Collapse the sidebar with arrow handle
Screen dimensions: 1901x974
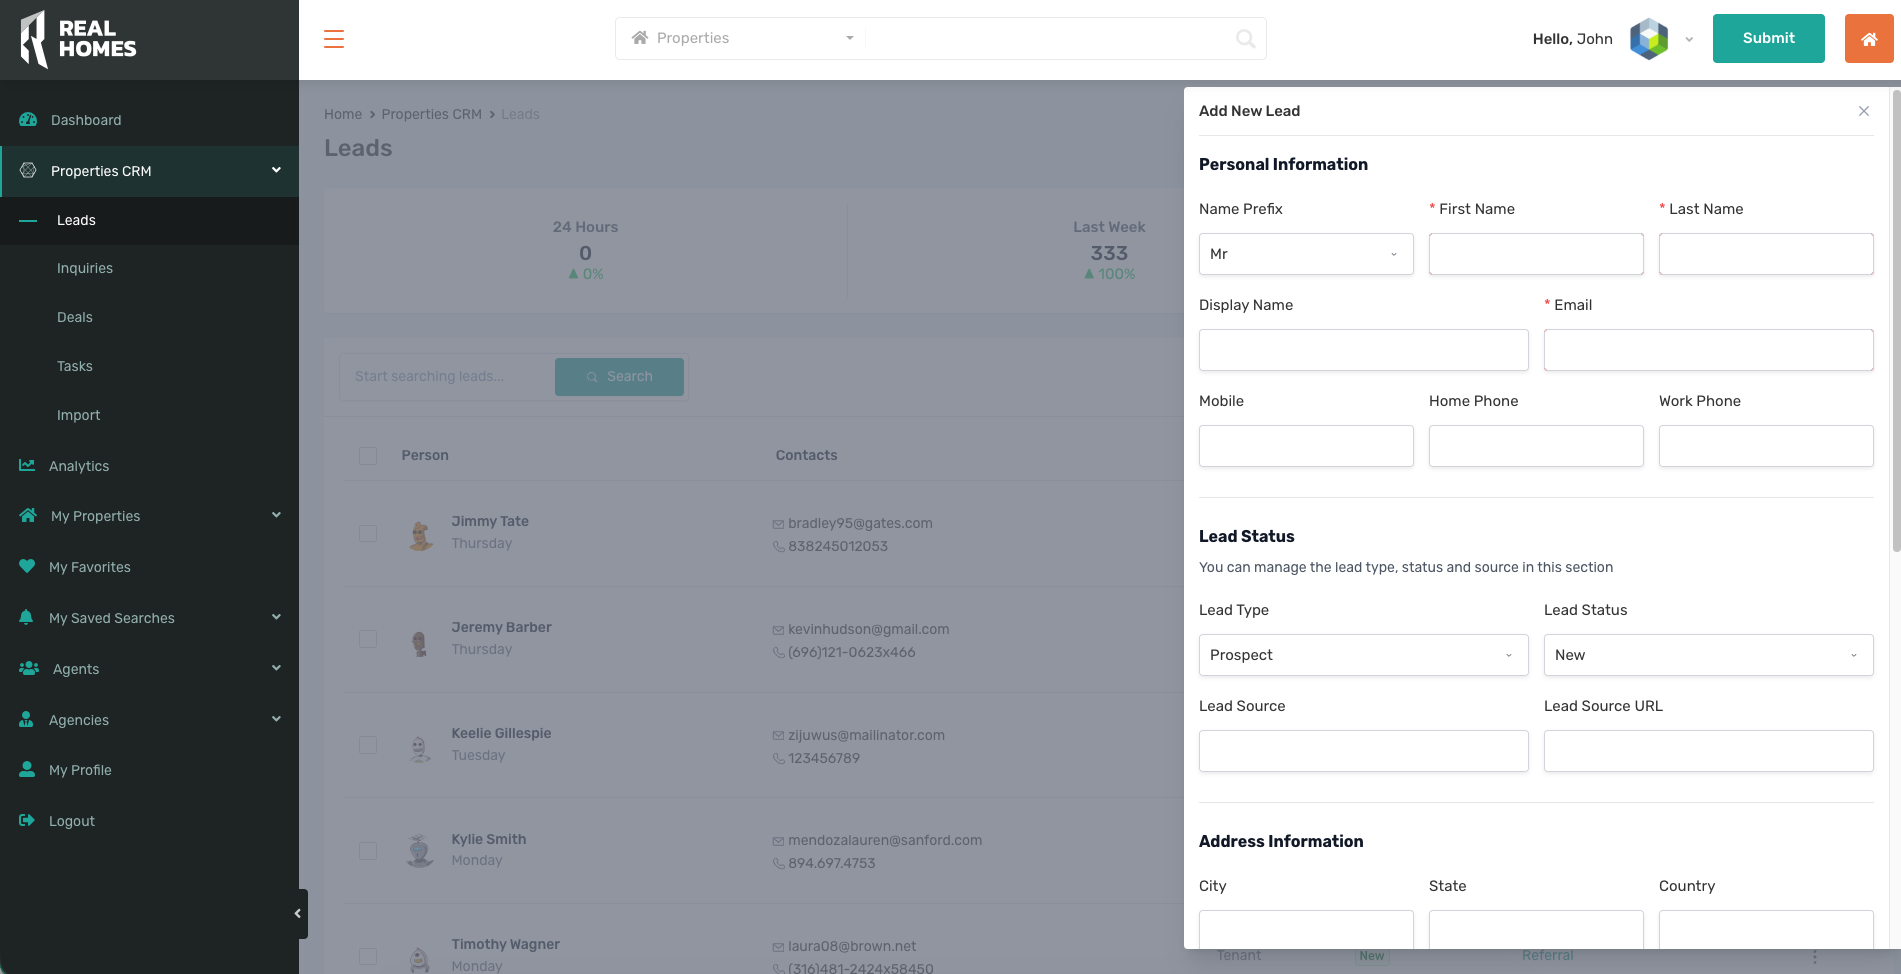coord(297,913)
